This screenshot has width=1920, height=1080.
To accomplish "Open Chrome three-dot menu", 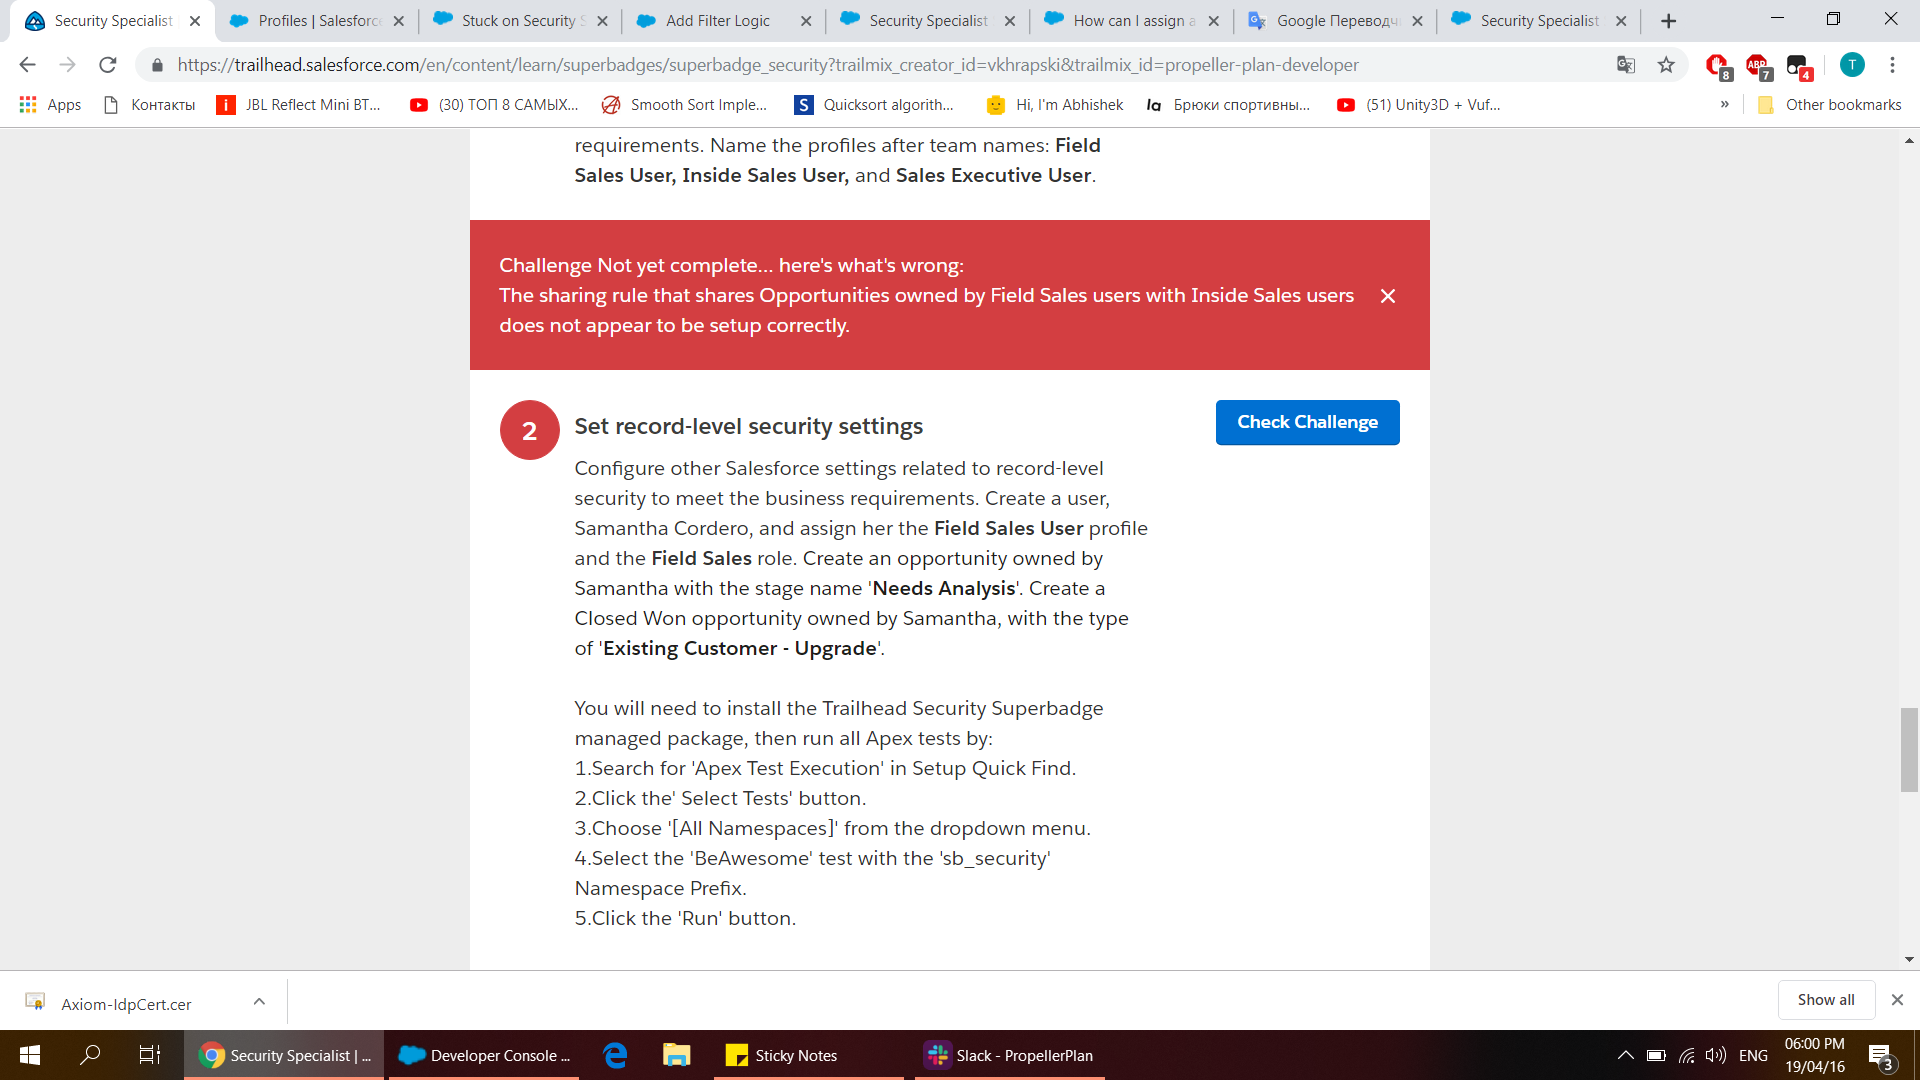I will [1892, 65].
